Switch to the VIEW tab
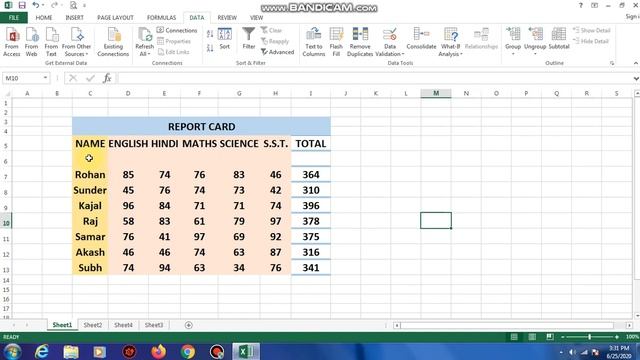The width and height of the screenshot is (640, 360). [256, 18]
